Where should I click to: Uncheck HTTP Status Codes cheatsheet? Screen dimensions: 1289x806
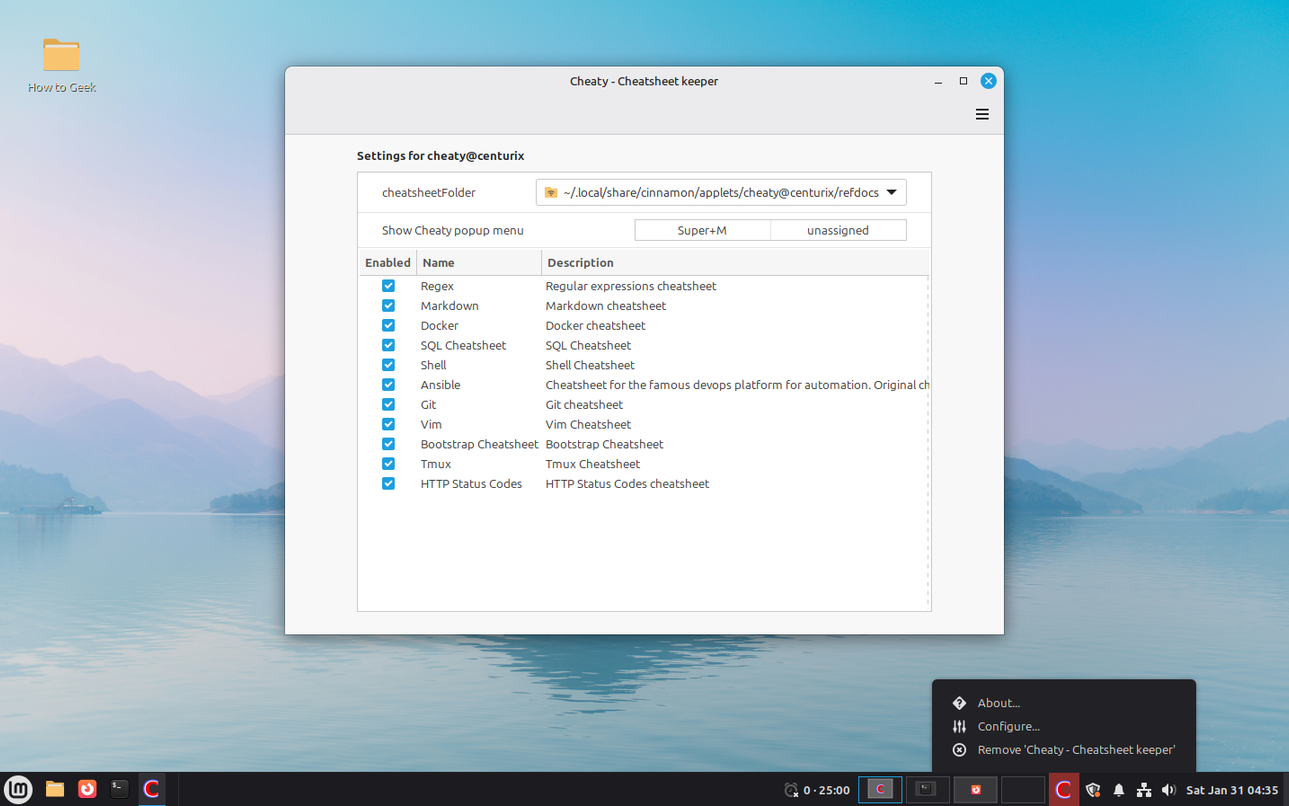coord(388,483)
